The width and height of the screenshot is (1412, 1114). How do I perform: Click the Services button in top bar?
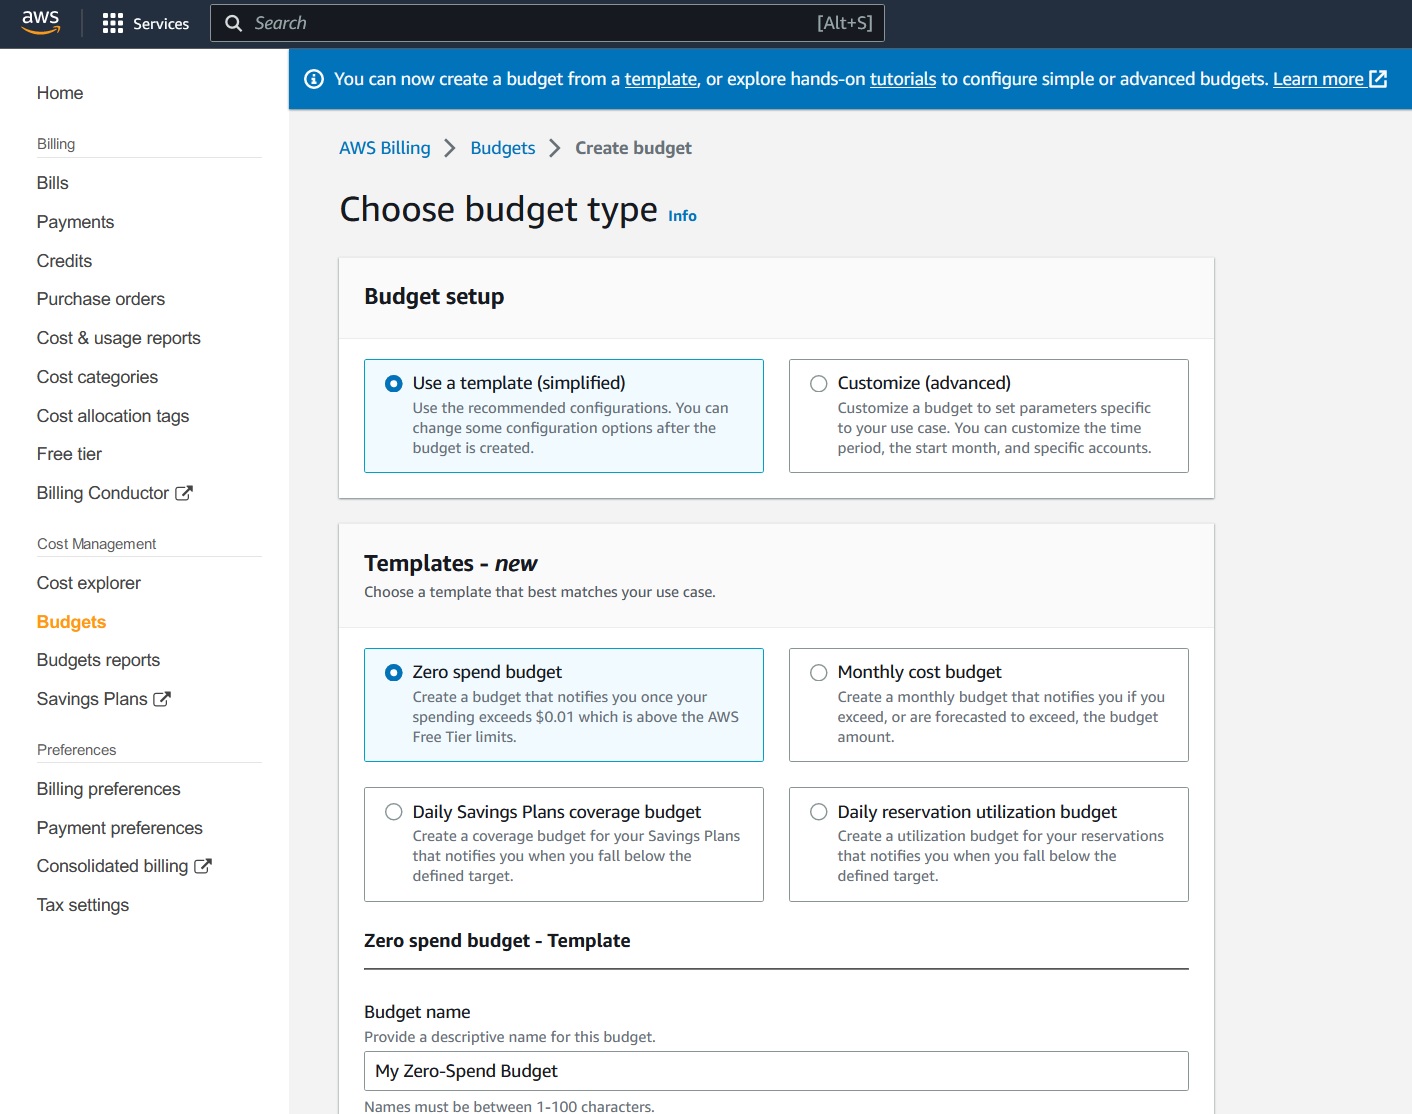pyautogui.click(x=146, y=23)
